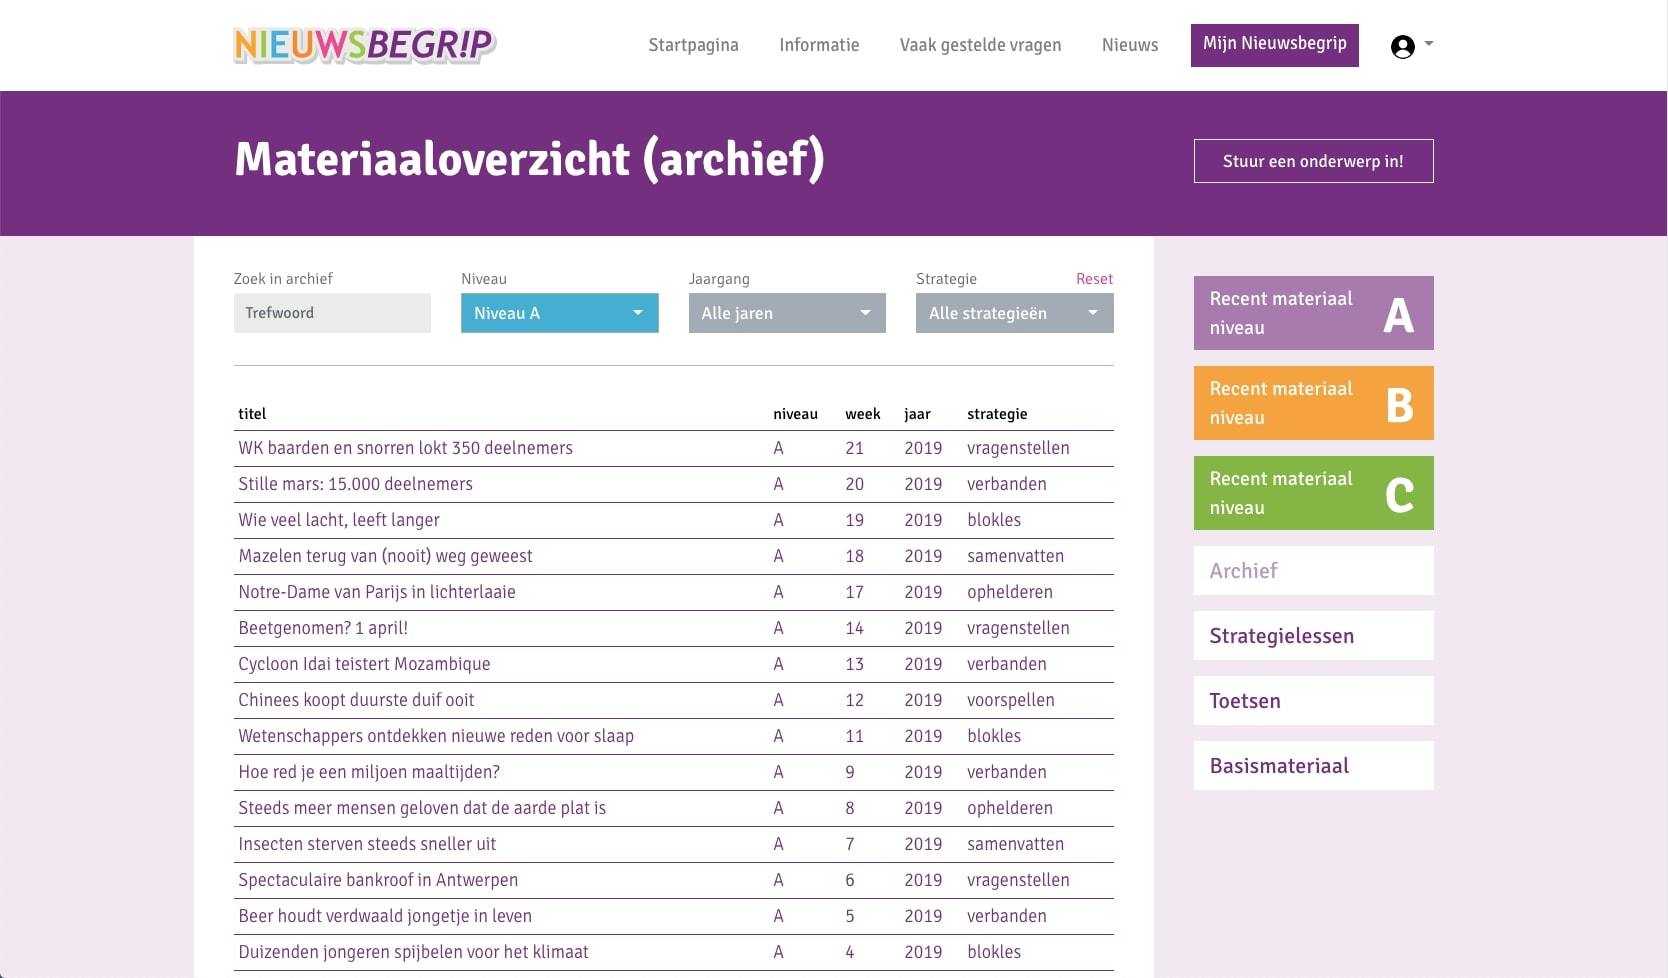1668x978 pixels.
Task: Click the Trefwoord search field
Action: [332, 313]
